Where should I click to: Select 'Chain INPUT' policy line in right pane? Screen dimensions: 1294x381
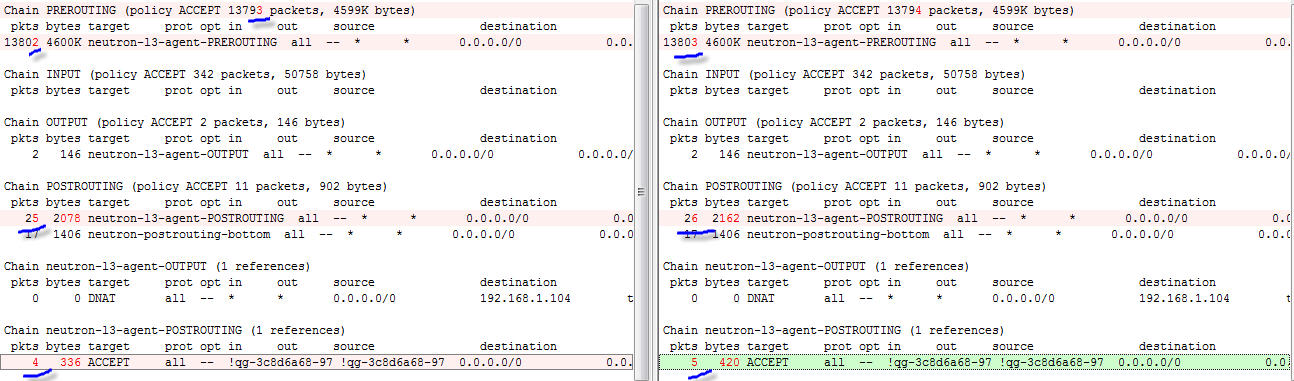click(844, 75)
